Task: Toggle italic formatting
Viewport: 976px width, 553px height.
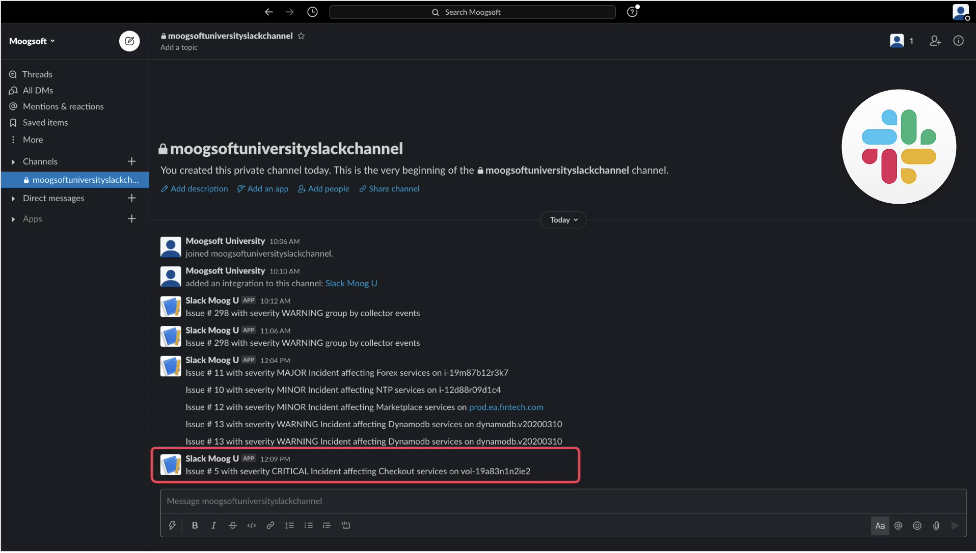Action: 214,526
